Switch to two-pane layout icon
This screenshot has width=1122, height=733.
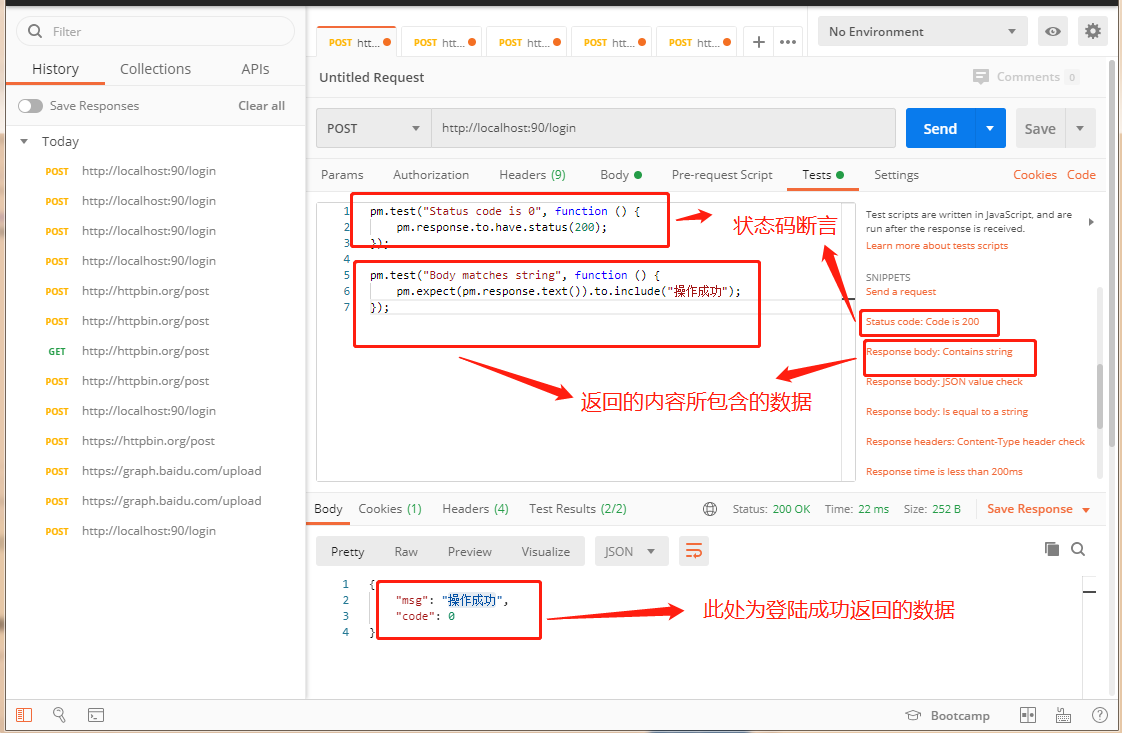[1028, 715]
